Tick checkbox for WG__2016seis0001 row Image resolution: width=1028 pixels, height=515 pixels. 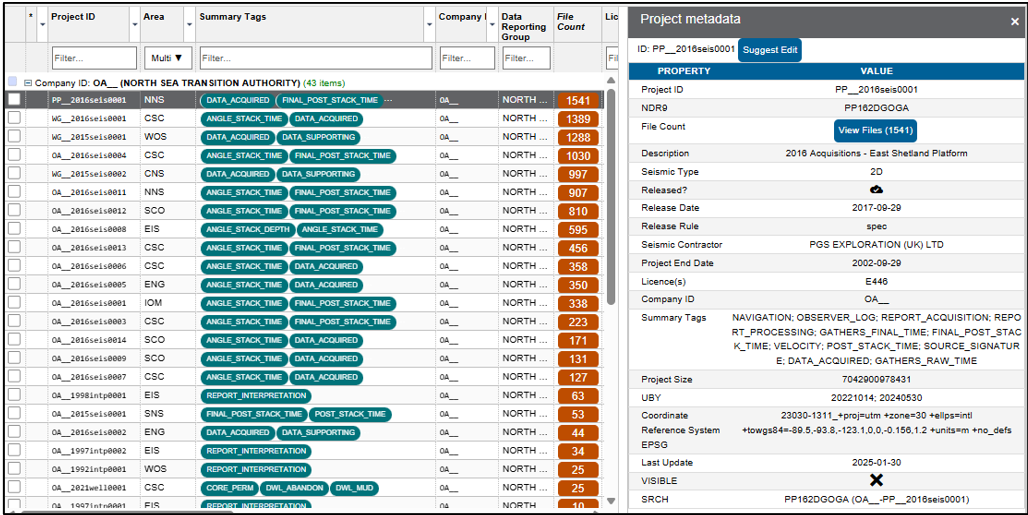point(14,118)
